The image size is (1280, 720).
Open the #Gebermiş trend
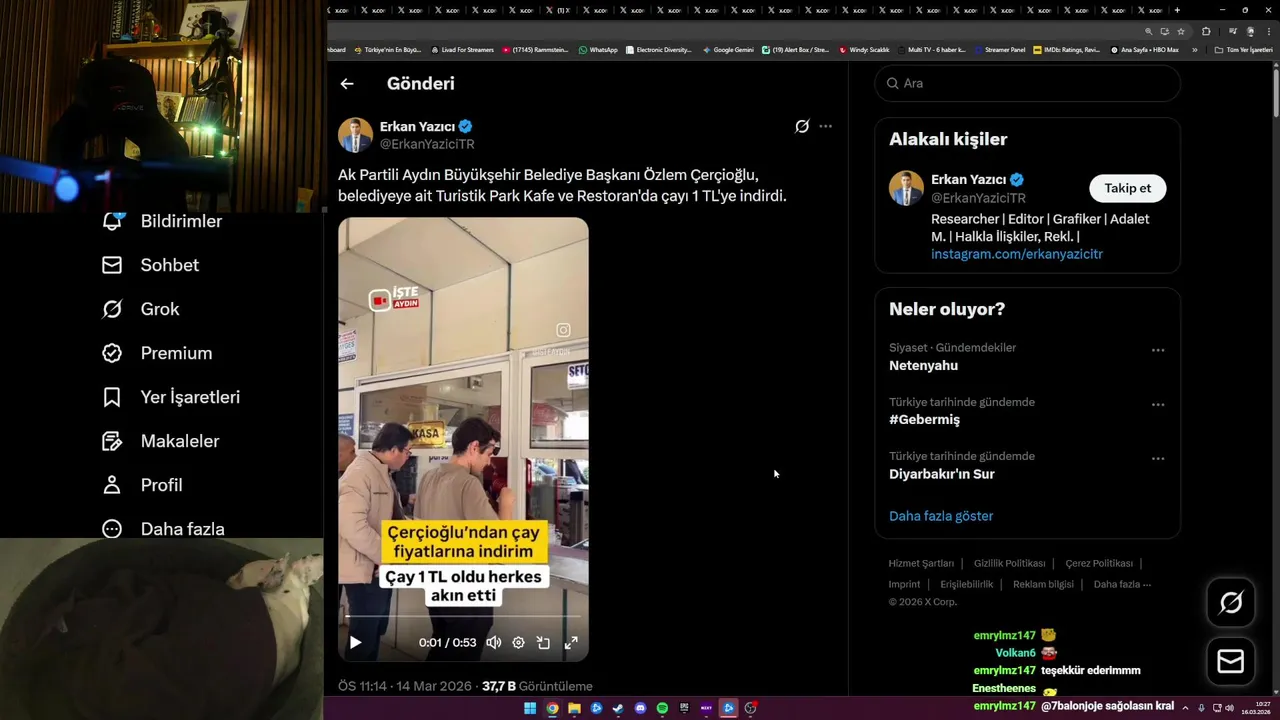[924, 419]
